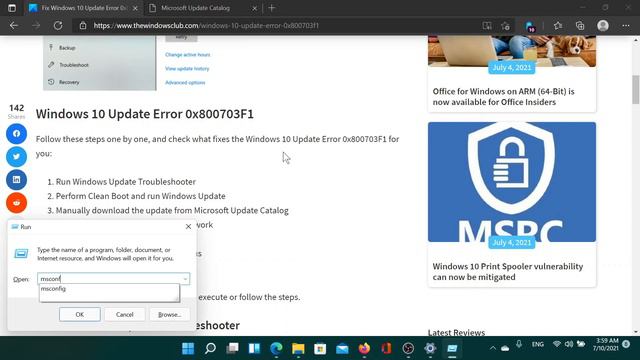Click Cancel in the Run dialog
Screen dimensions: 640x360
pyautogui.click(x=124, y=314)
